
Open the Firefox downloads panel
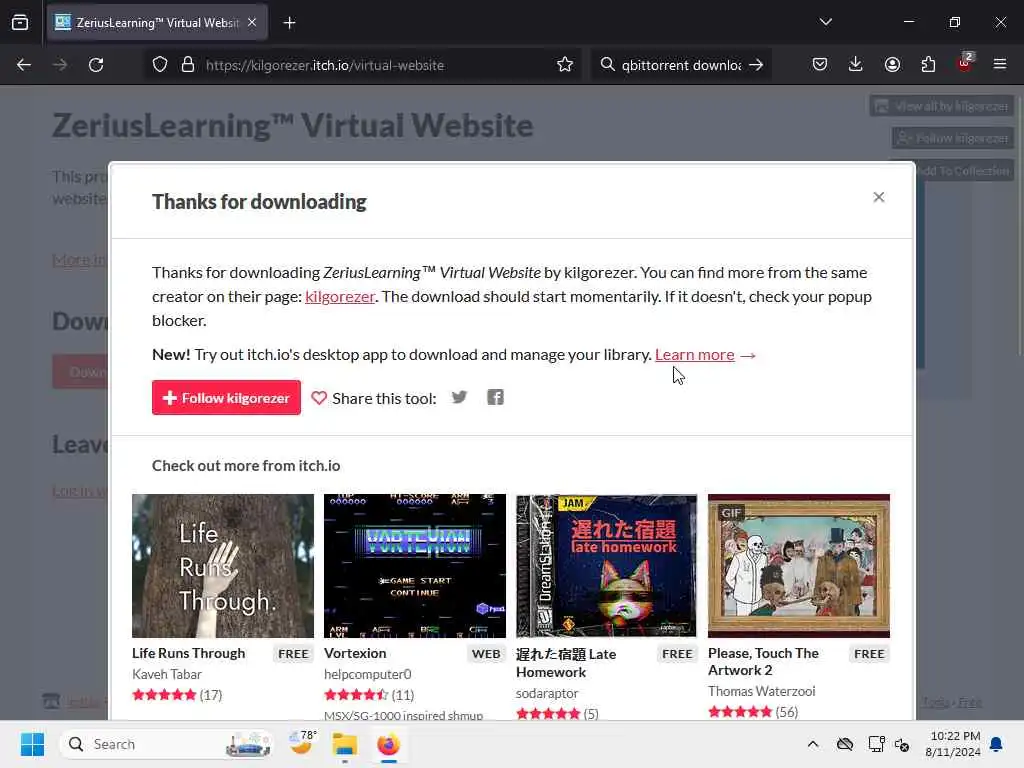point(856,64)
